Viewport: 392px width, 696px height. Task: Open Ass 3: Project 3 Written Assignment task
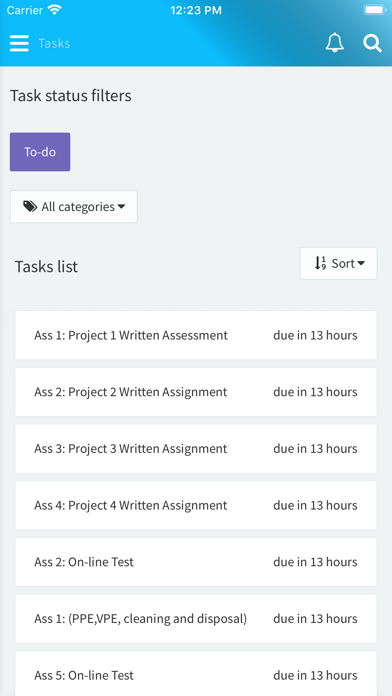click(x=196, y=449)
